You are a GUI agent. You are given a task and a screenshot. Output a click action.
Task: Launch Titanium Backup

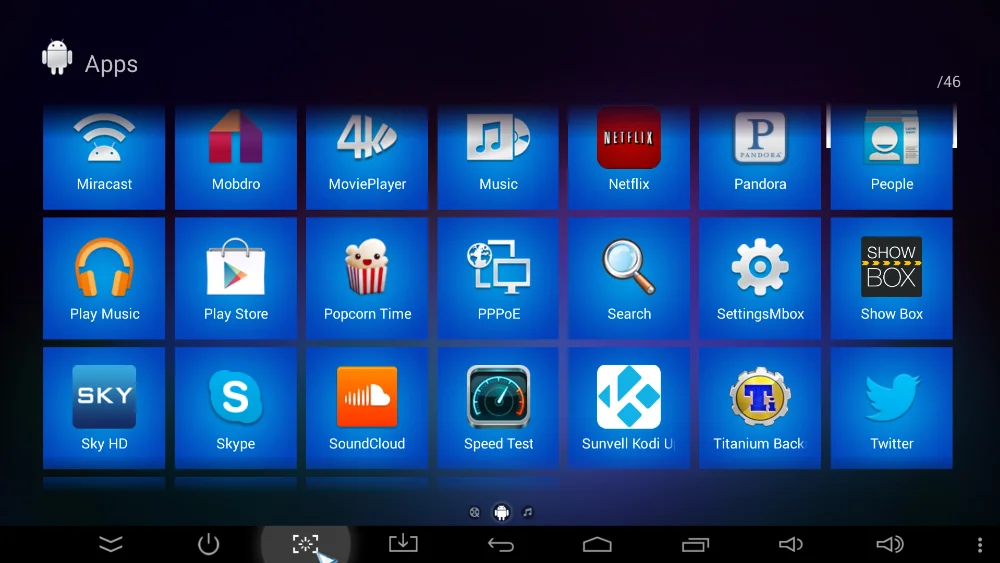click(x=760, y=408)
